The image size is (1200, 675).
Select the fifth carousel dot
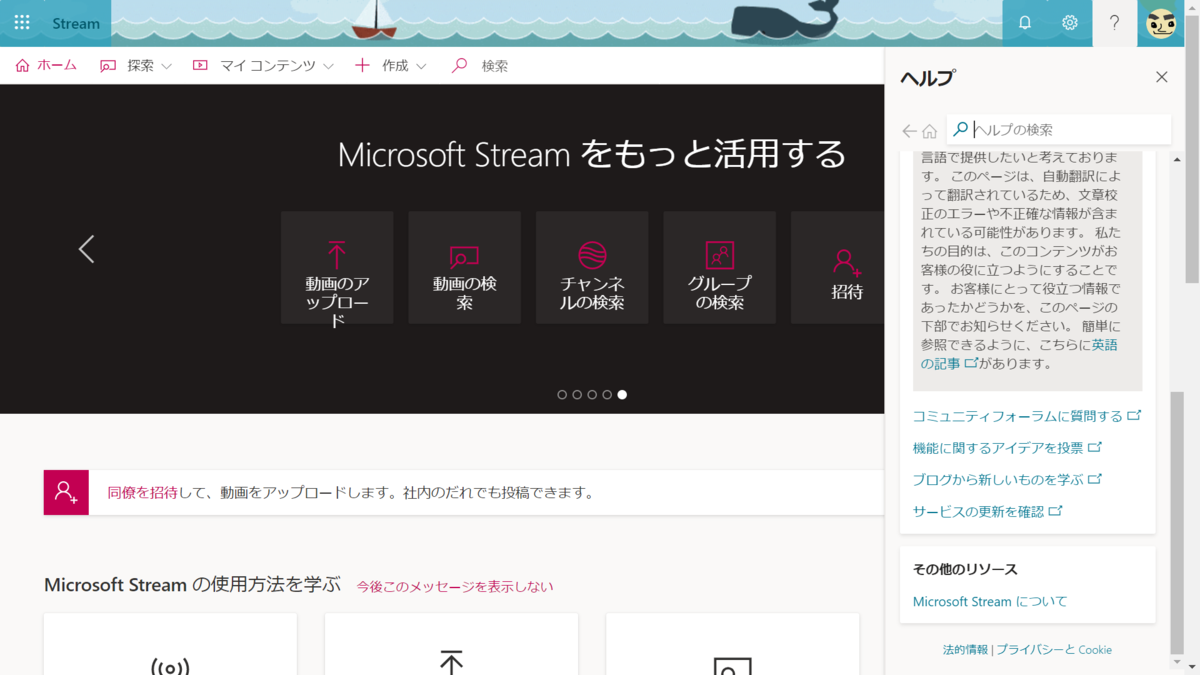[x=622, y=395]
